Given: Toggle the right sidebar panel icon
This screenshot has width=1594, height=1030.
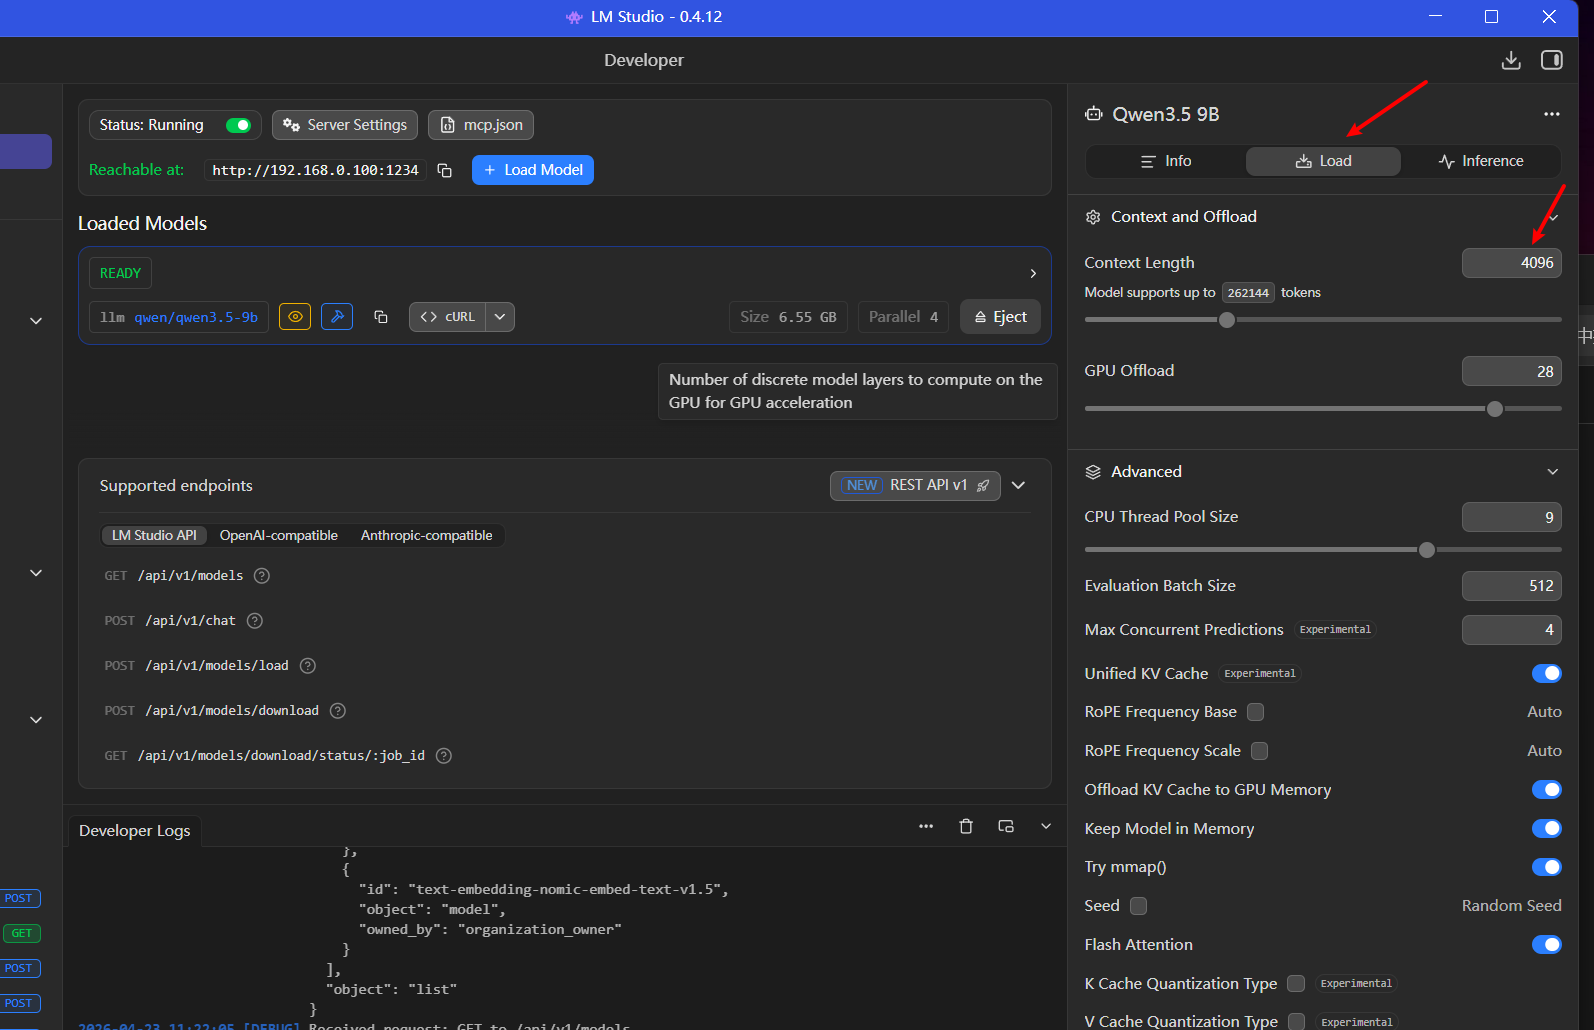Looking at the screenshot, I should point(1552,60).
